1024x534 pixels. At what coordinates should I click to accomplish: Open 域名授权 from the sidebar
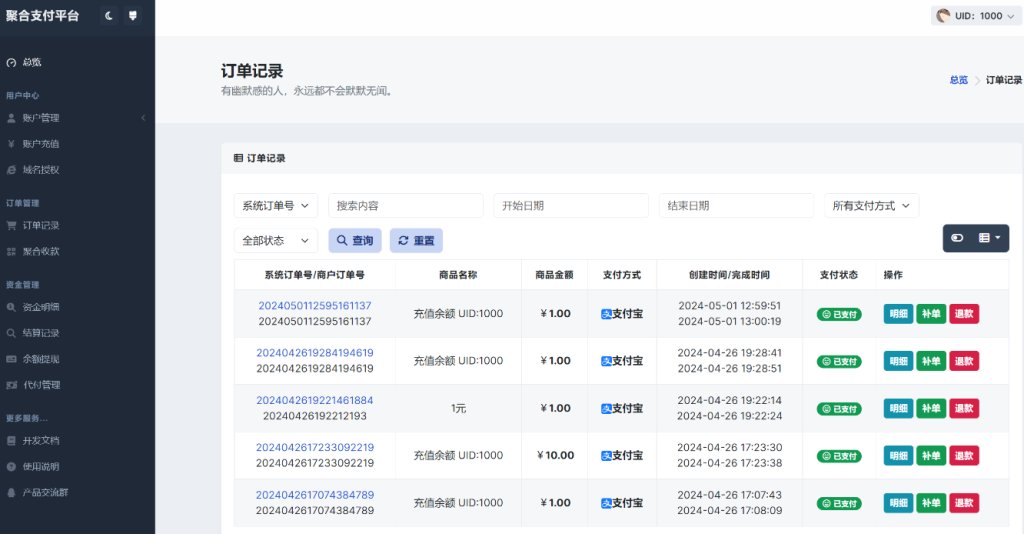[41, 170]
